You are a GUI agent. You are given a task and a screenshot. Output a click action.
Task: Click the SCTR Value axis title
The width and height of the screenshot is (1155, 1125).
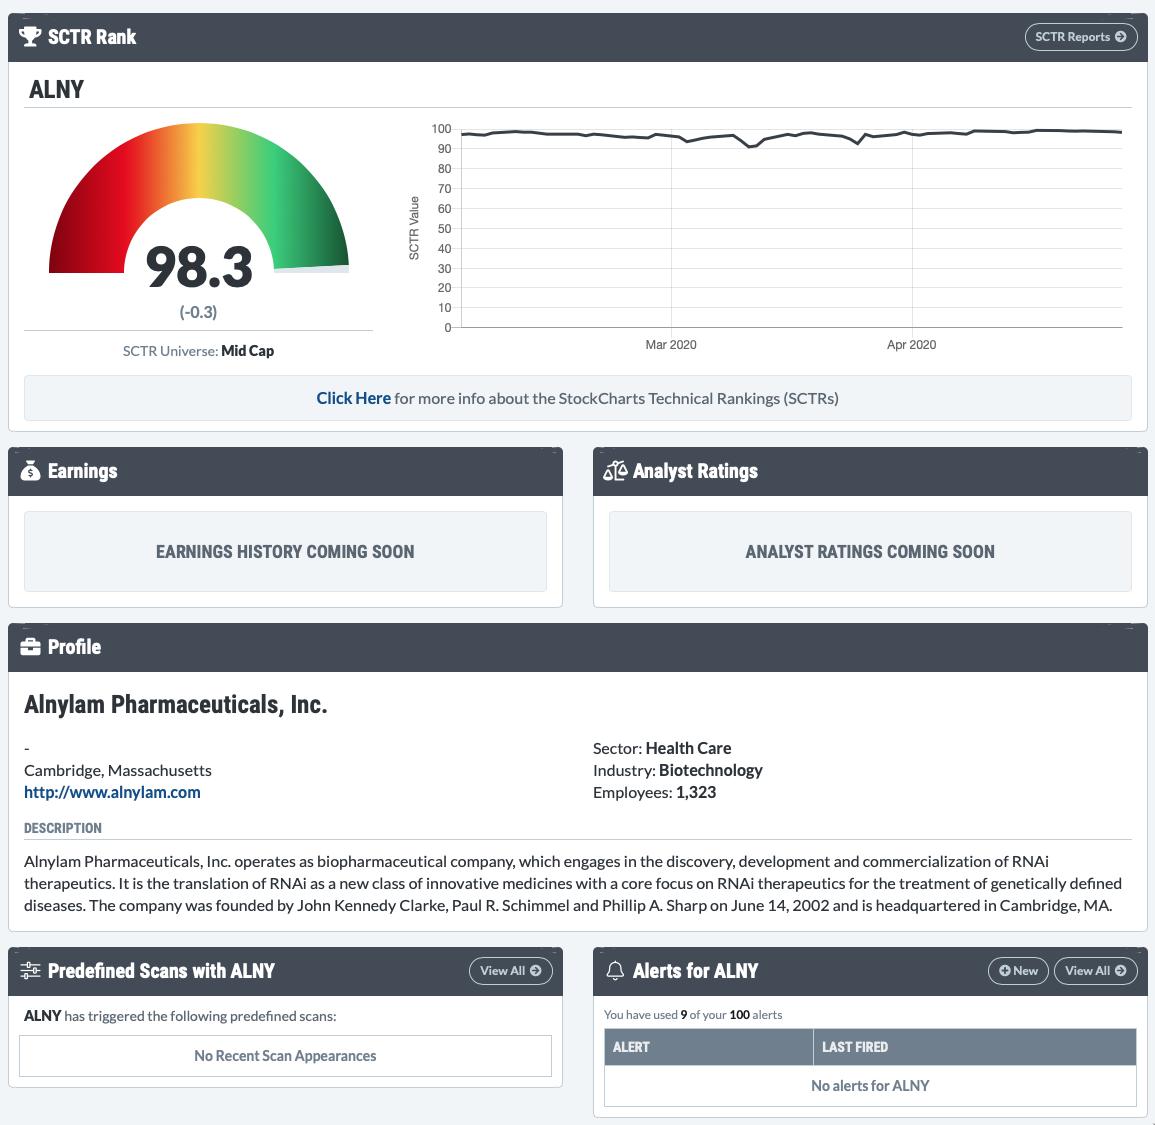(x=414, y=228)
